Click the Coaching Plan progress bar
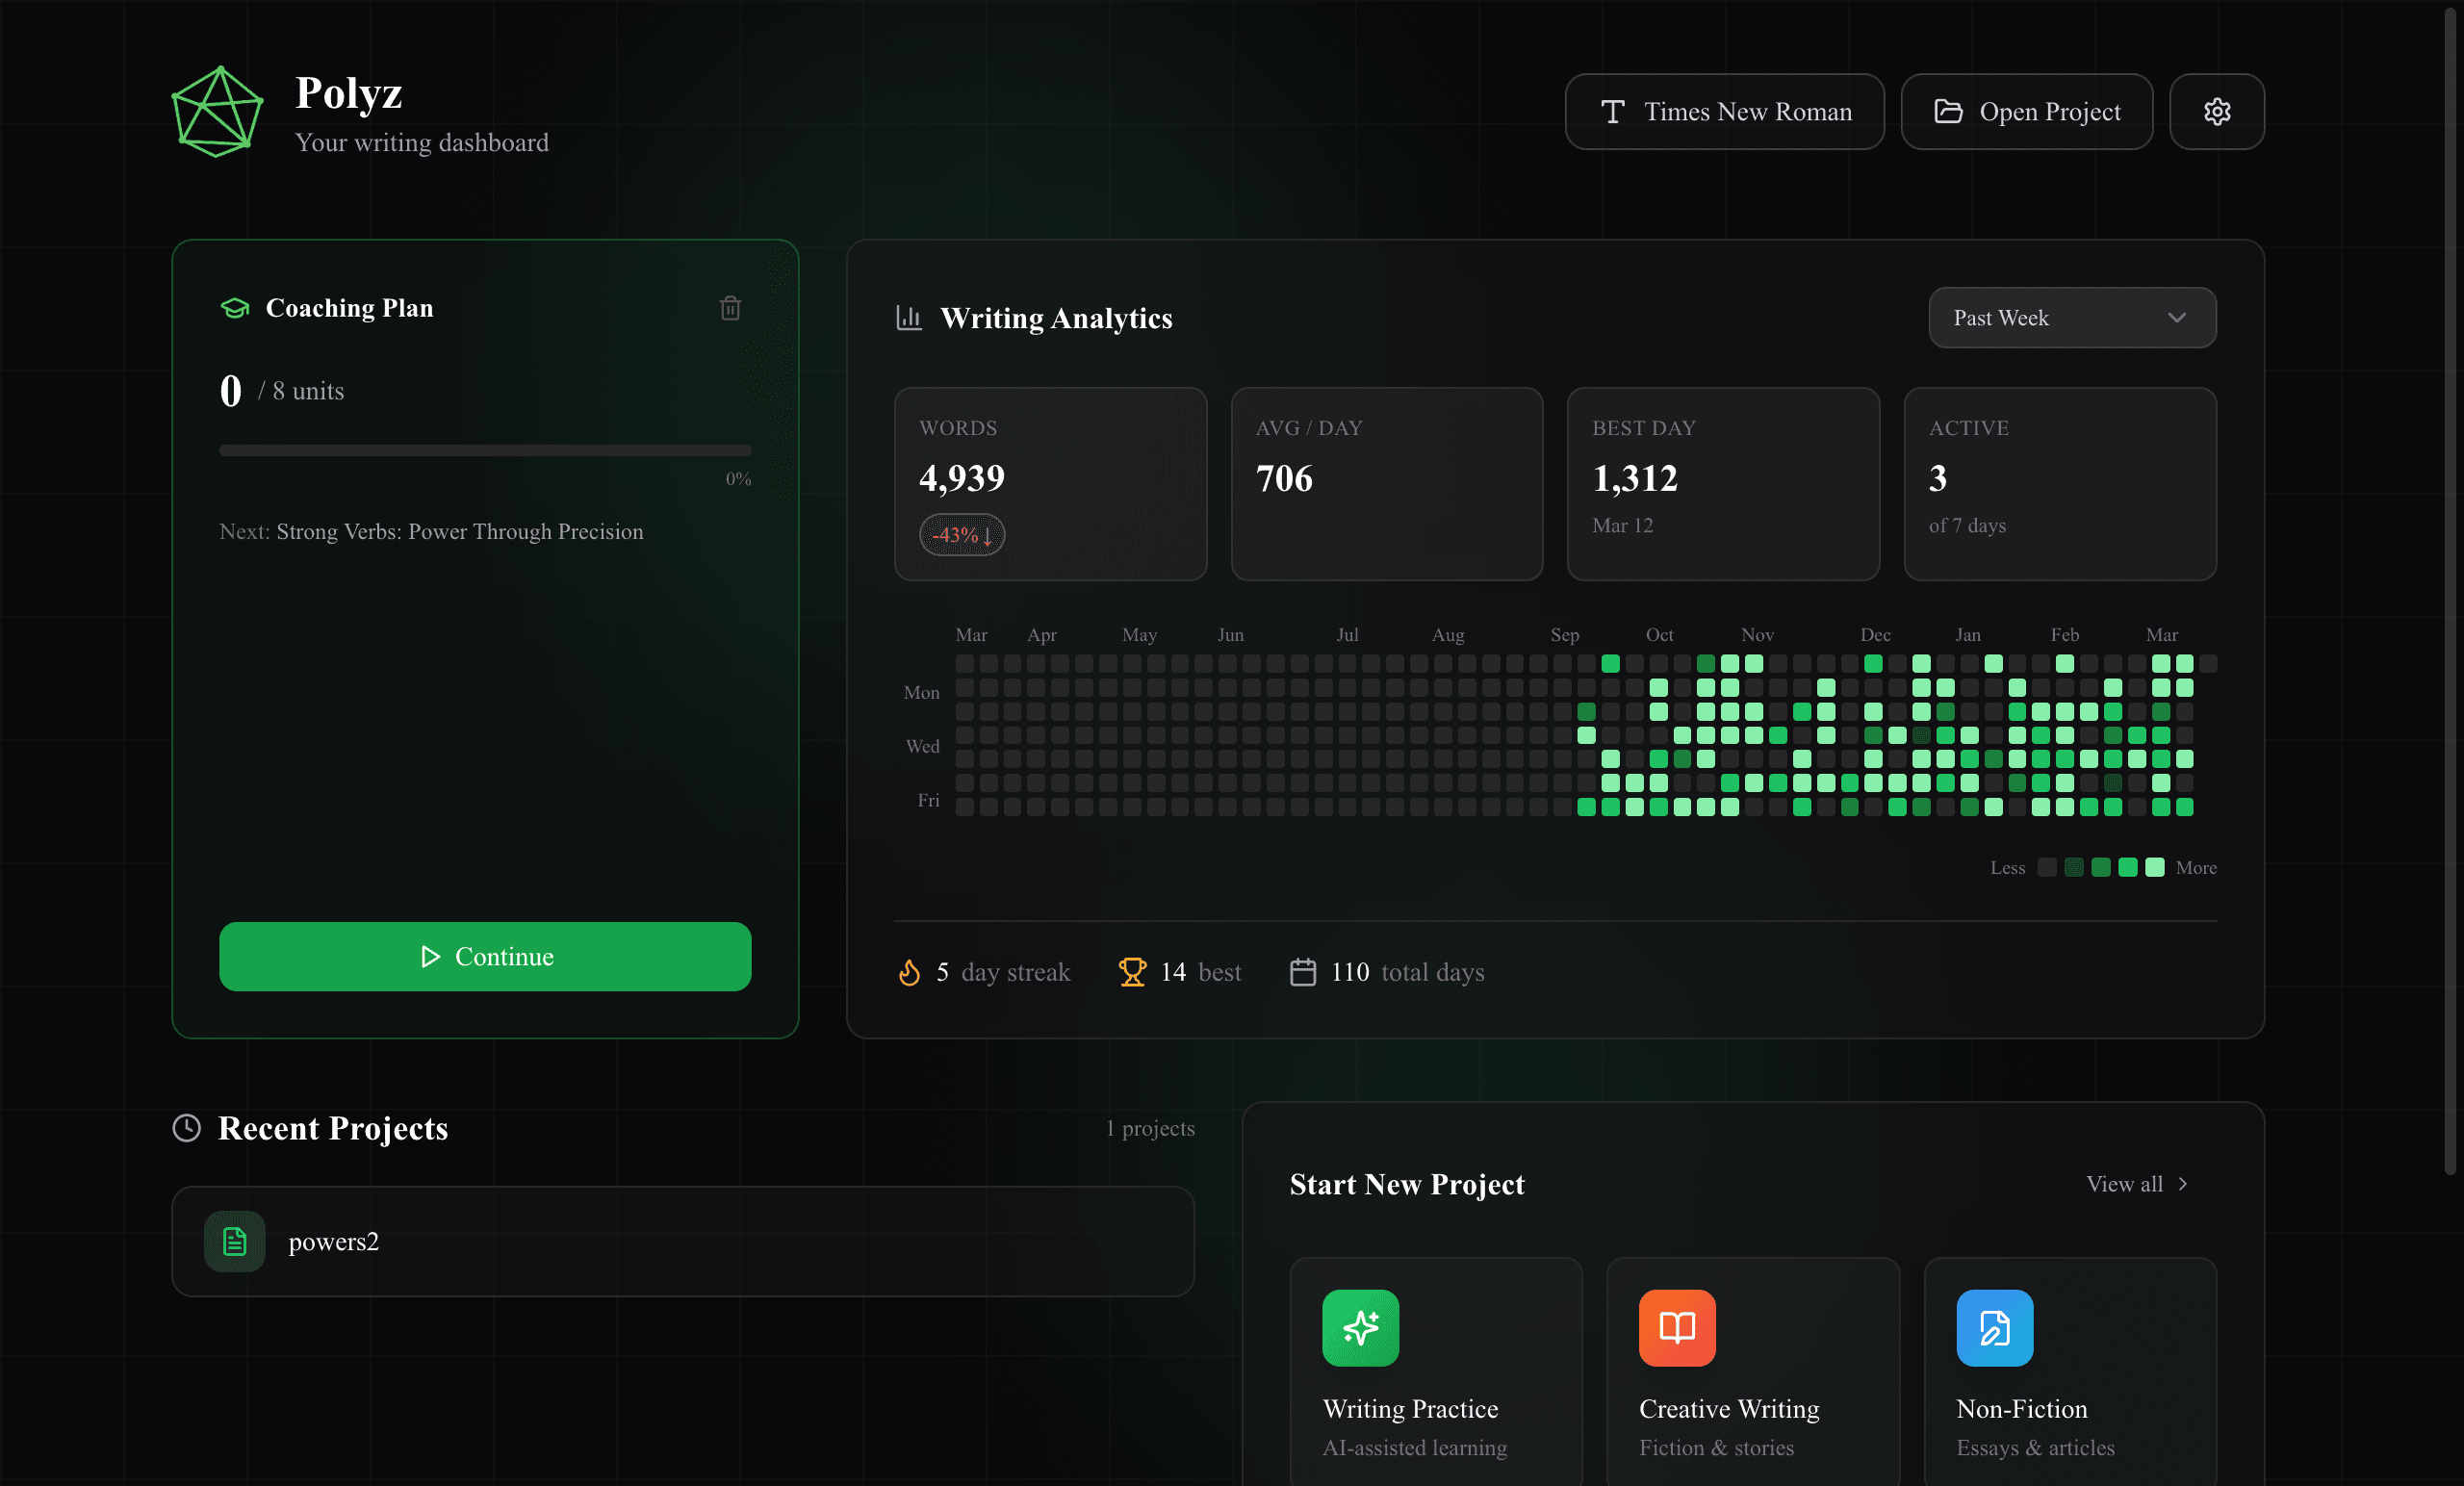2464x1486 pixels. pos(484,449)
